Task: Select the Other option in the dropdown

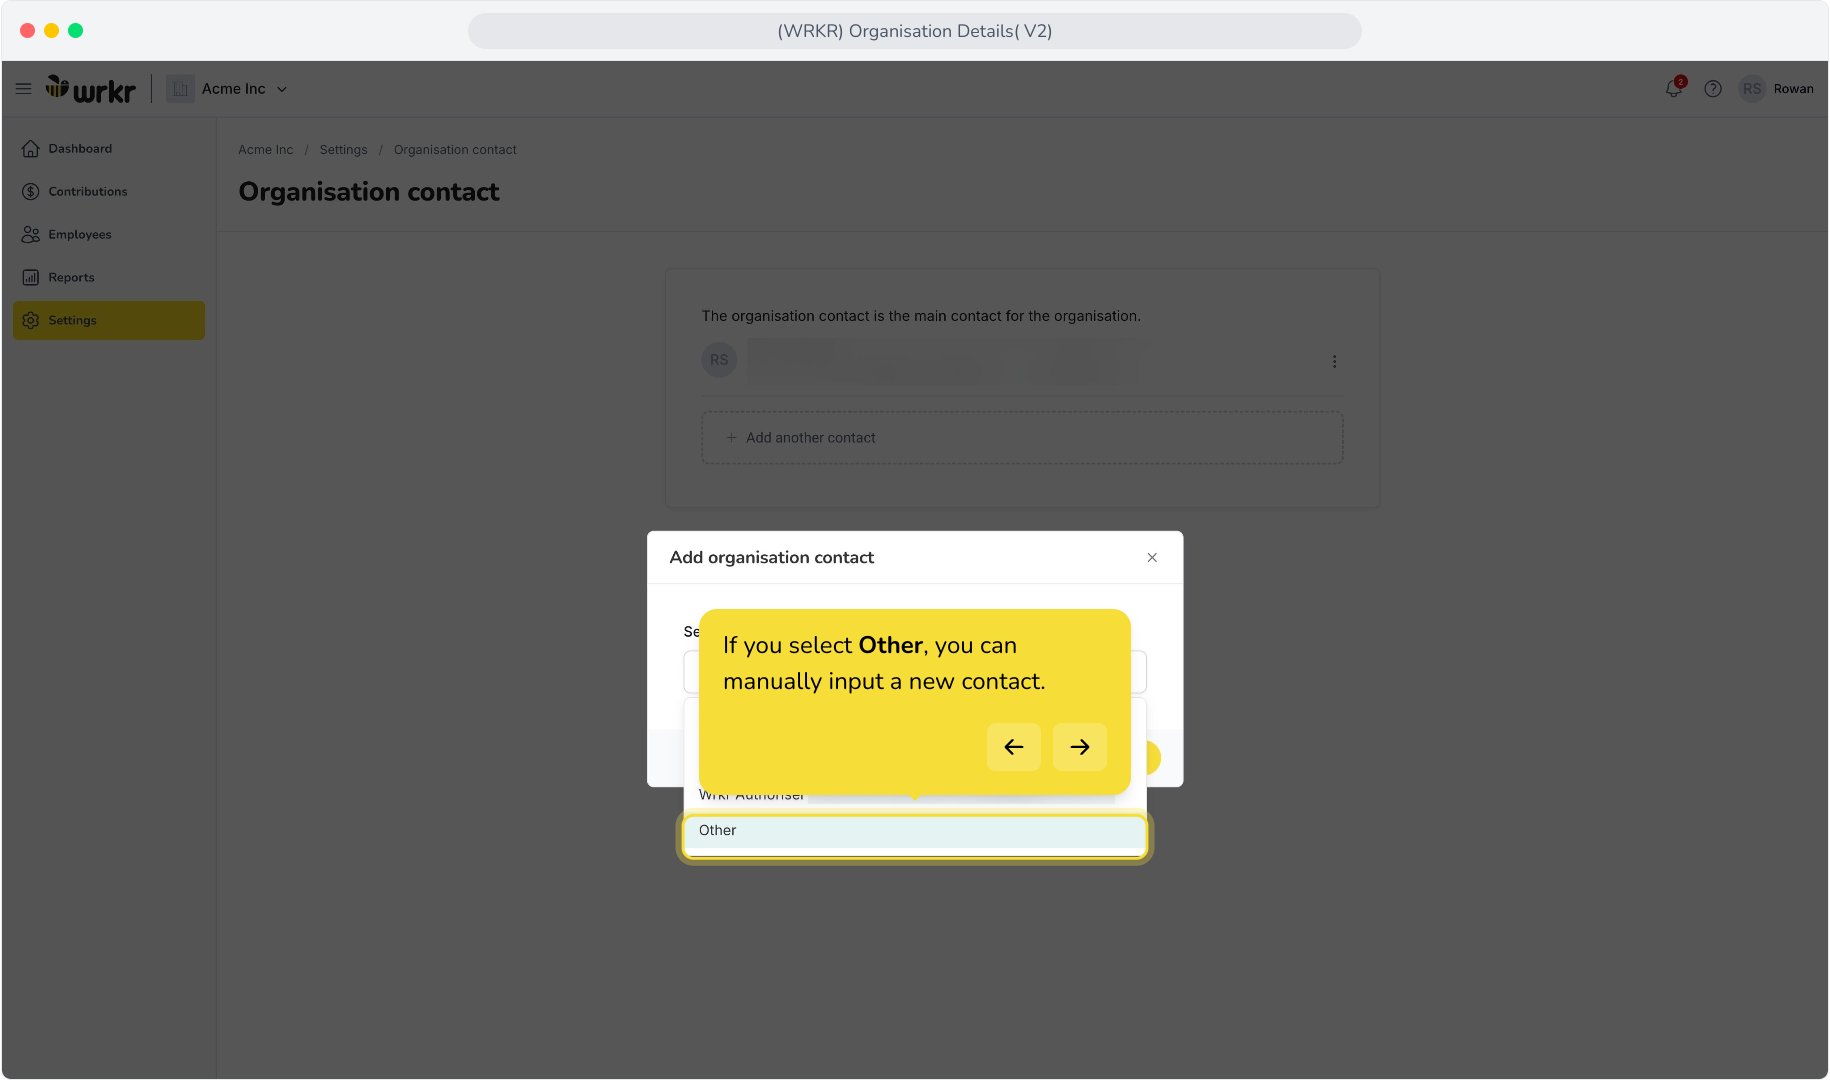Action: point(915,833)
